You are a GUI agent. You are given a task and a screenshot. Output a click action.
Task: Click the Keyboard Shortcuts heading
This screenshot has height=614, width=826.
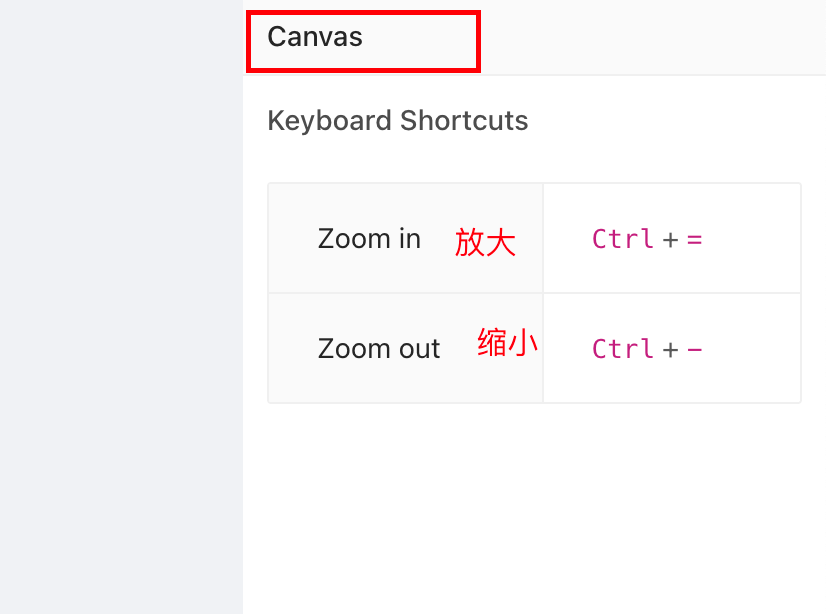coord(398,121)
